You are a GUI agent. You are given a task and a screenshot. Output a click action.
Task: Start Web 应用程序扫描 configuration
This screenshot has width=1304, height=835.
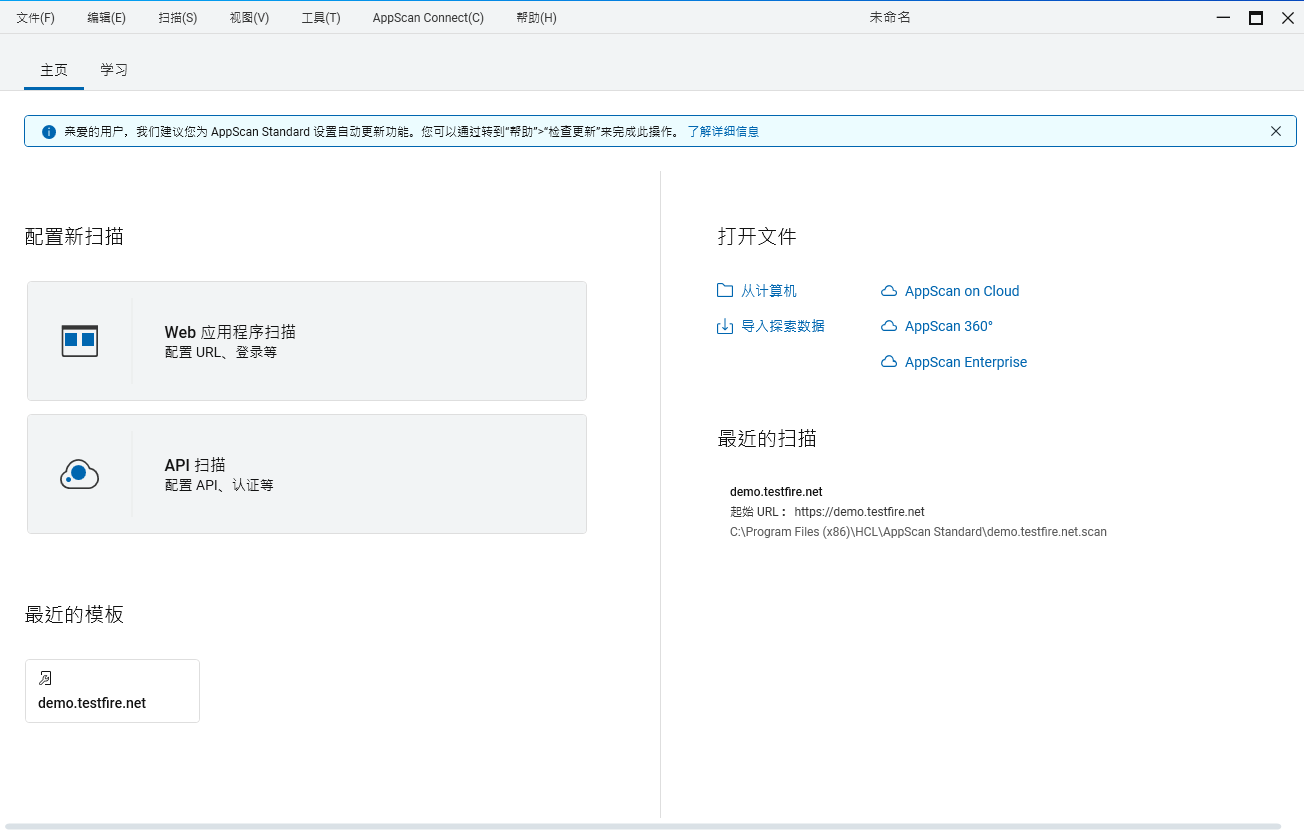pyautogui.click(x=307, y=341)
